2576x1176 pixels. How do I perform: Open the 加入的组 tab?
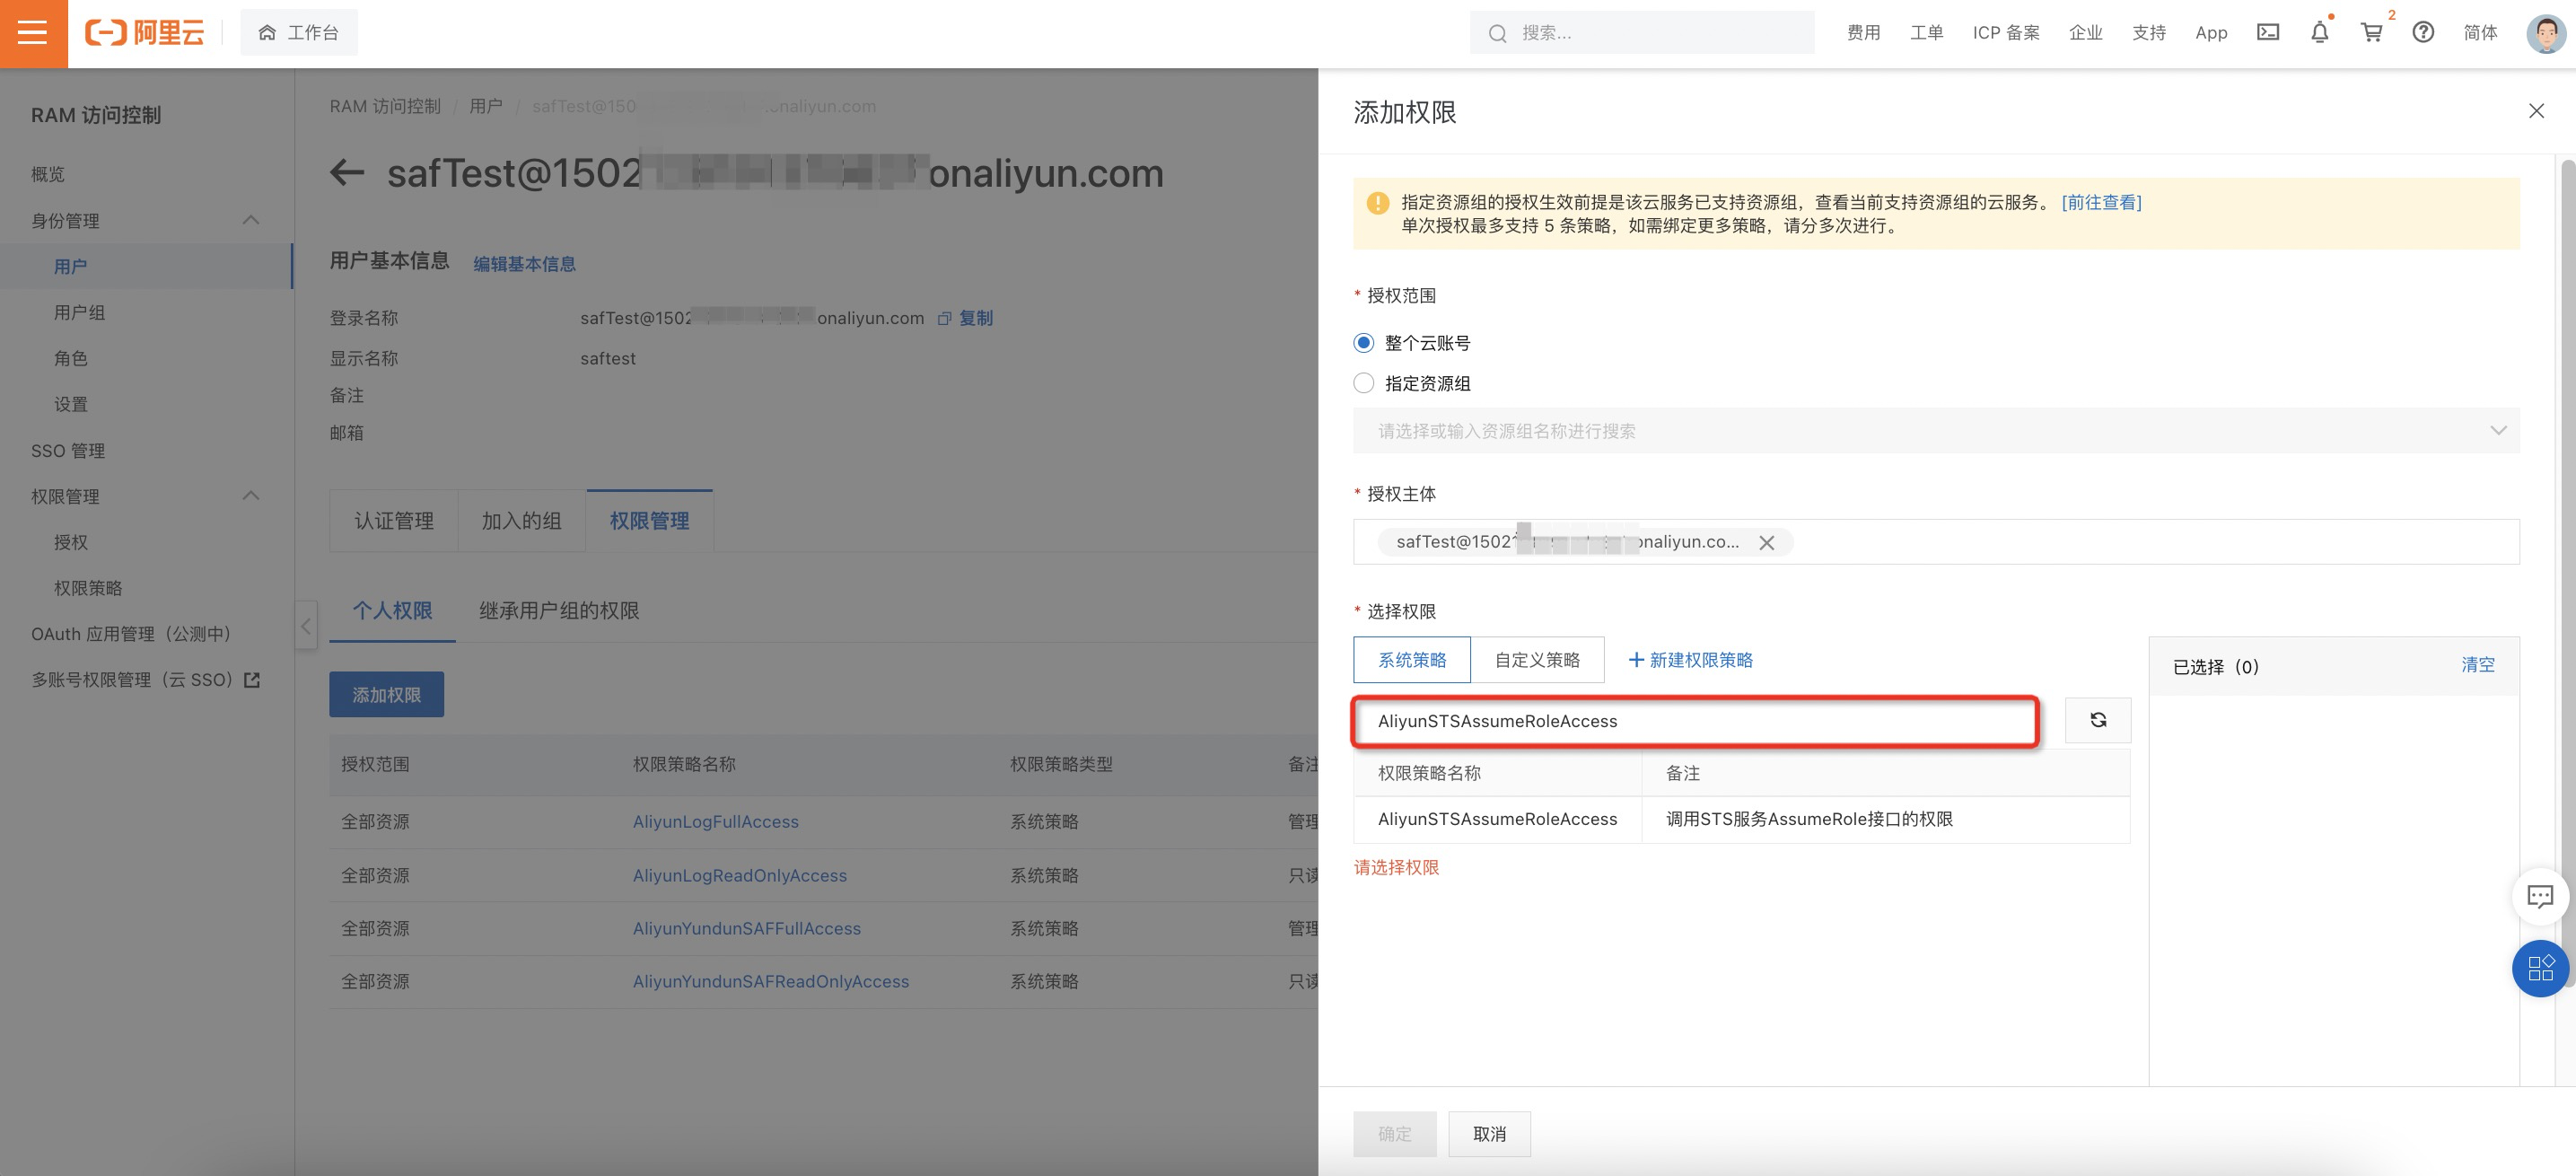click(x=521, y=521)
